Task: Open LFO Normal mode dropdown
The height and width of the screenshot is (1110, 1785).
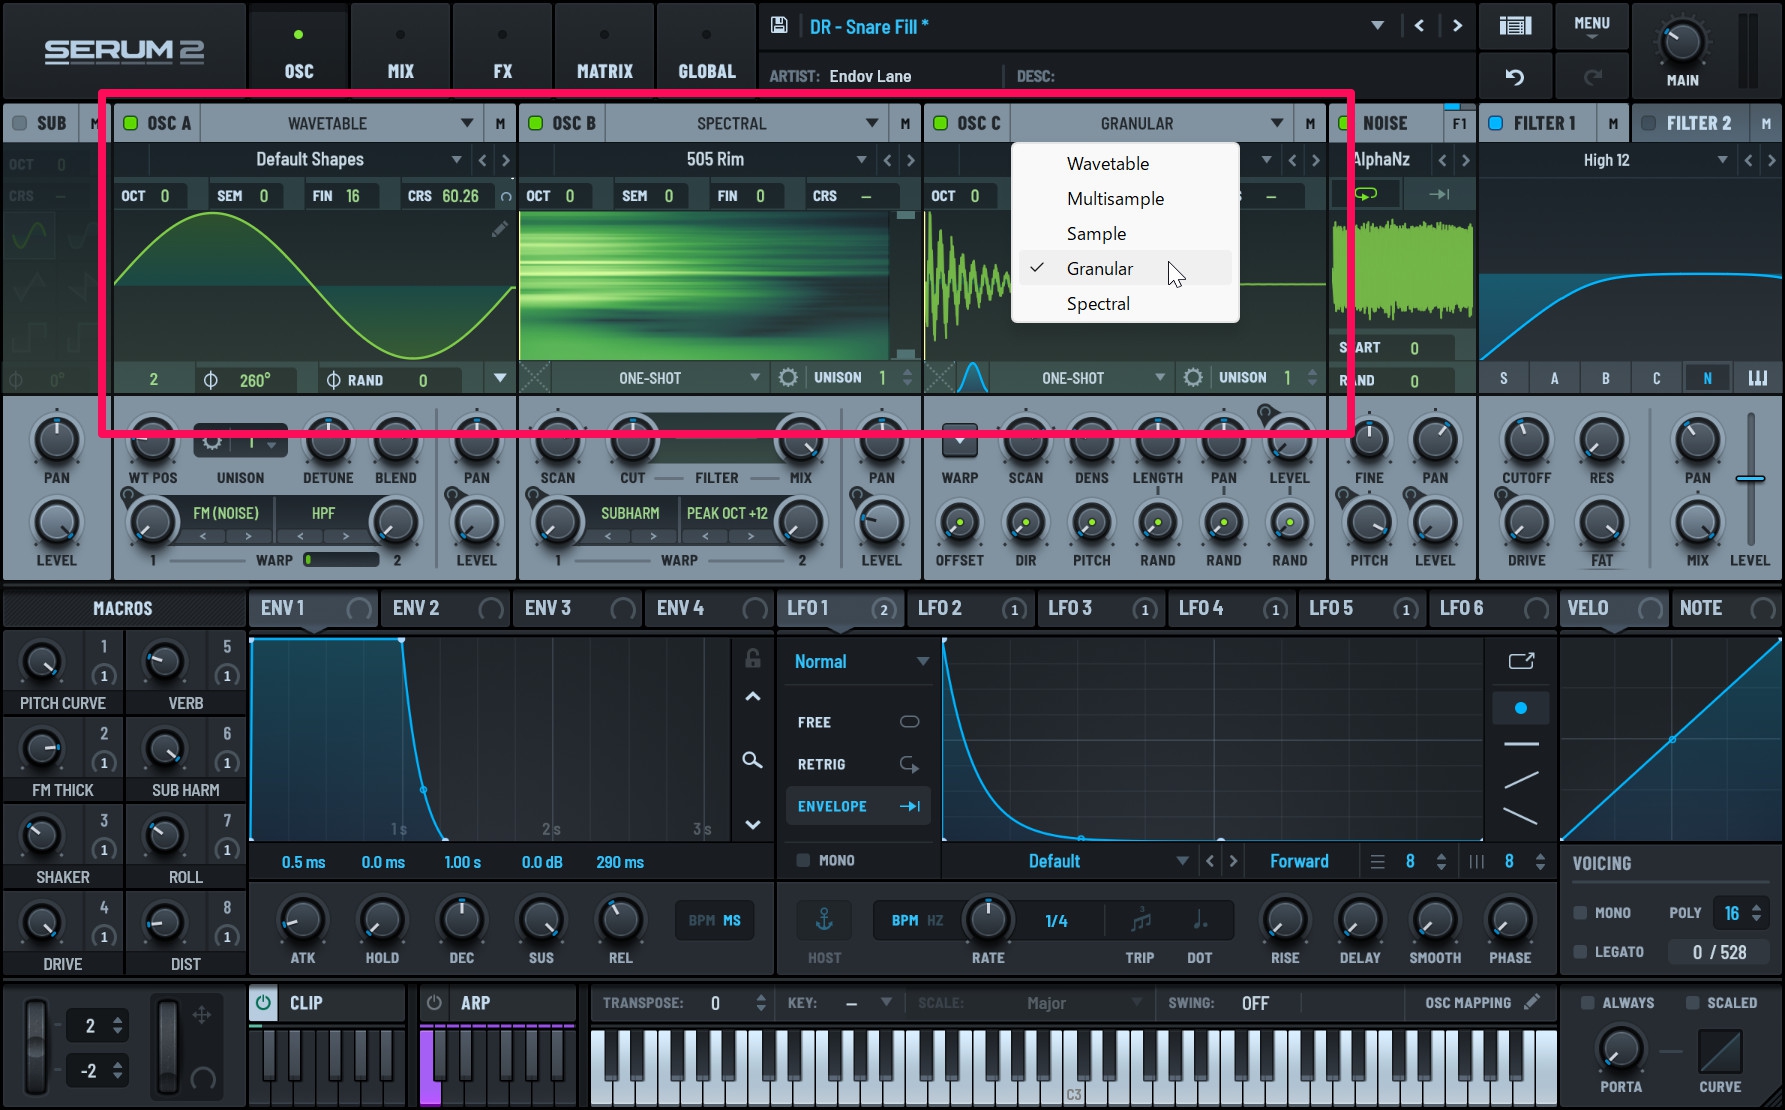Action: (x=861, y=662)
